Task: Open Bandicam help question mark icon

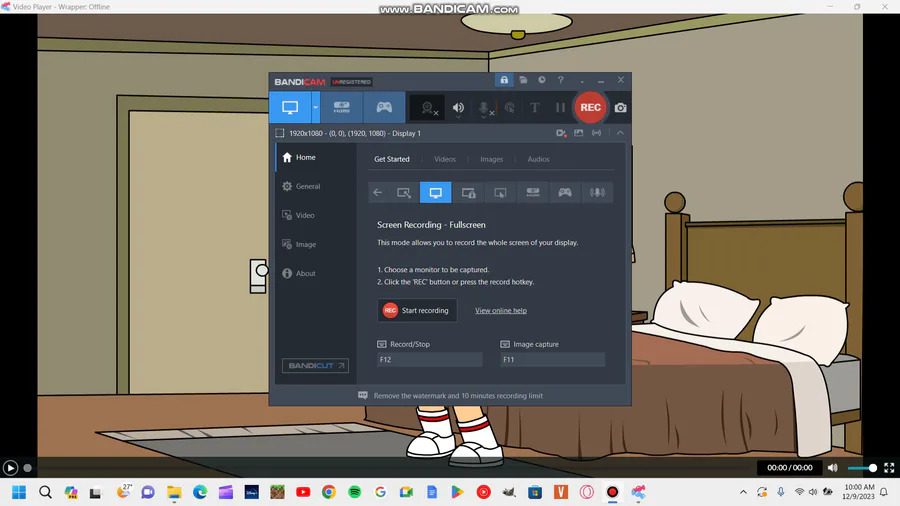Action: (x=561, y=80)
